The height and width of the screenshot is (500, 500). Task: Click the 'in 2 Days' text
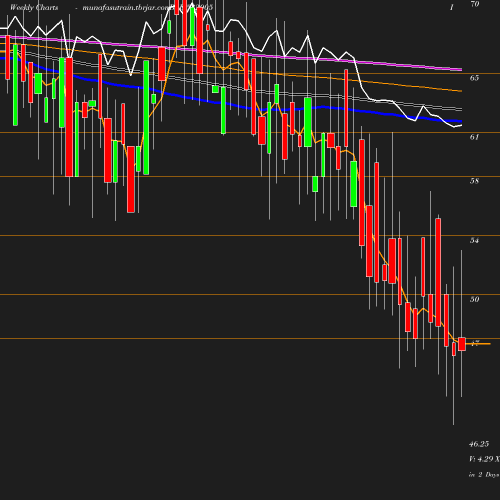(x=484, y=475)
